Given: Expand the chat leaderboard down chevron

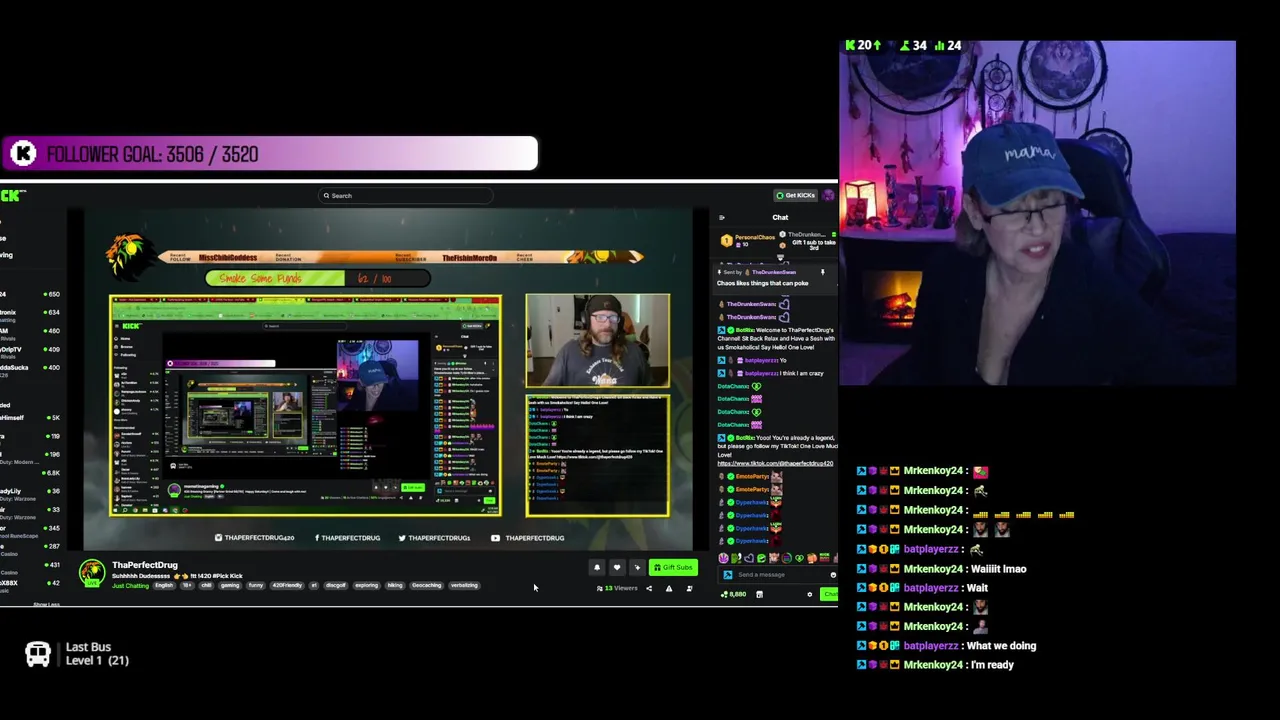Looking at the screenshot, I should [780, 258].
